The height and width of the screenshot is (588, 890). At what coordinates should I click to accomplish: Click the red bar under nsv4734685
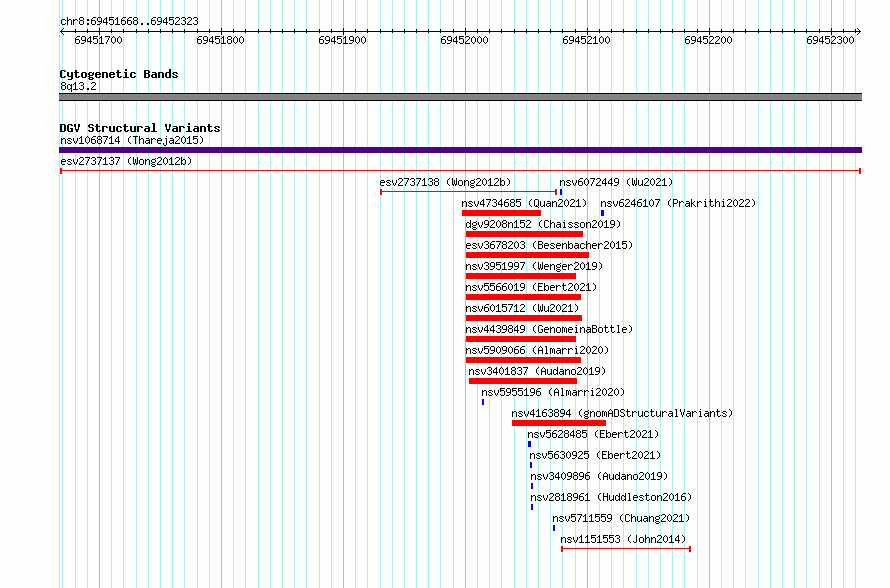[501, 213]
